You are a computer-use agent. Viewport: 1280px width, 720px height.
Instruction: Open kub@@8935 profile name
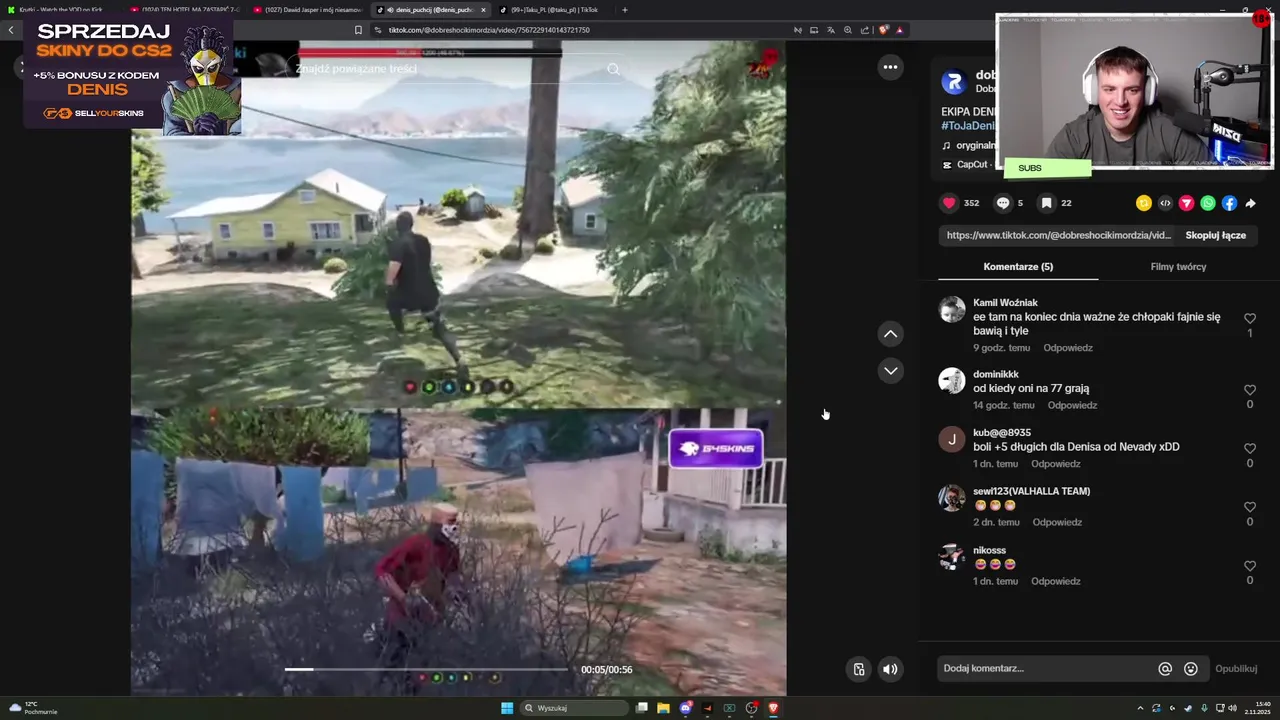point(1002,433)
